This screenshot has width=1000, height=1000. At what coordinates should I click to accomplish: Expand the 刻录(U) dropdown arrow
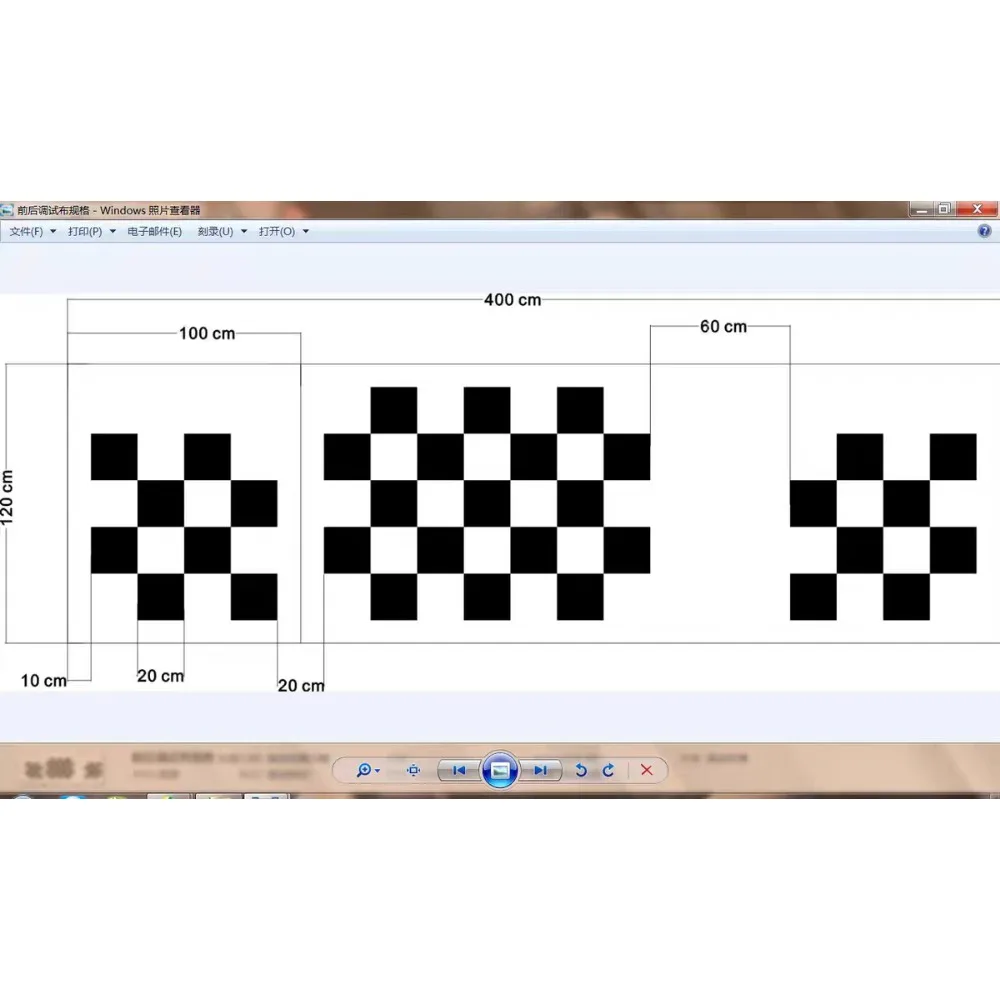point(244,232)
